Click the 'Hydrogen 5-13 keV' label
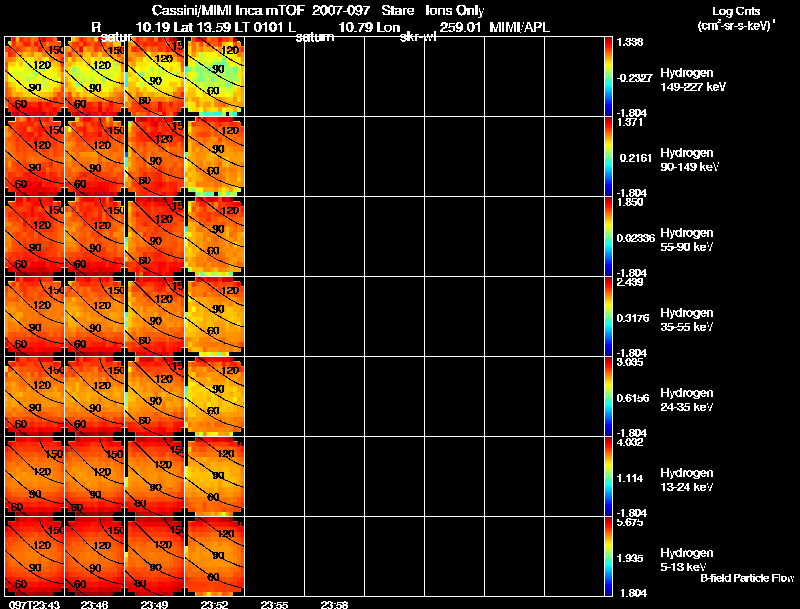 [x=687, y=560]
